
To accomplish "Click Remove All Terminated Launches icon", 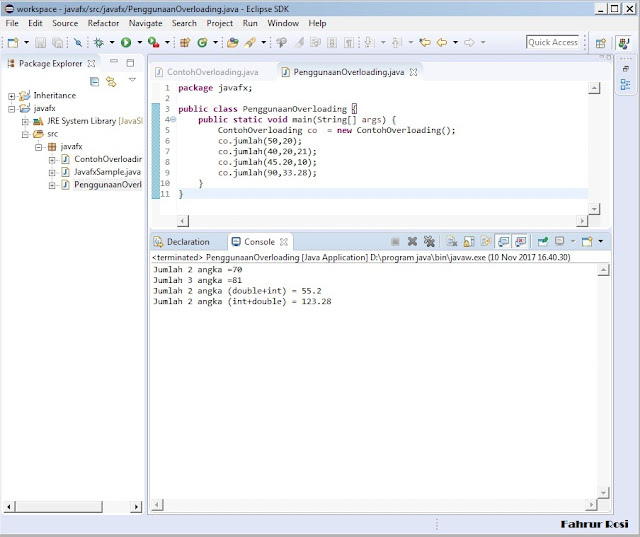I will [x=429, y=242].
